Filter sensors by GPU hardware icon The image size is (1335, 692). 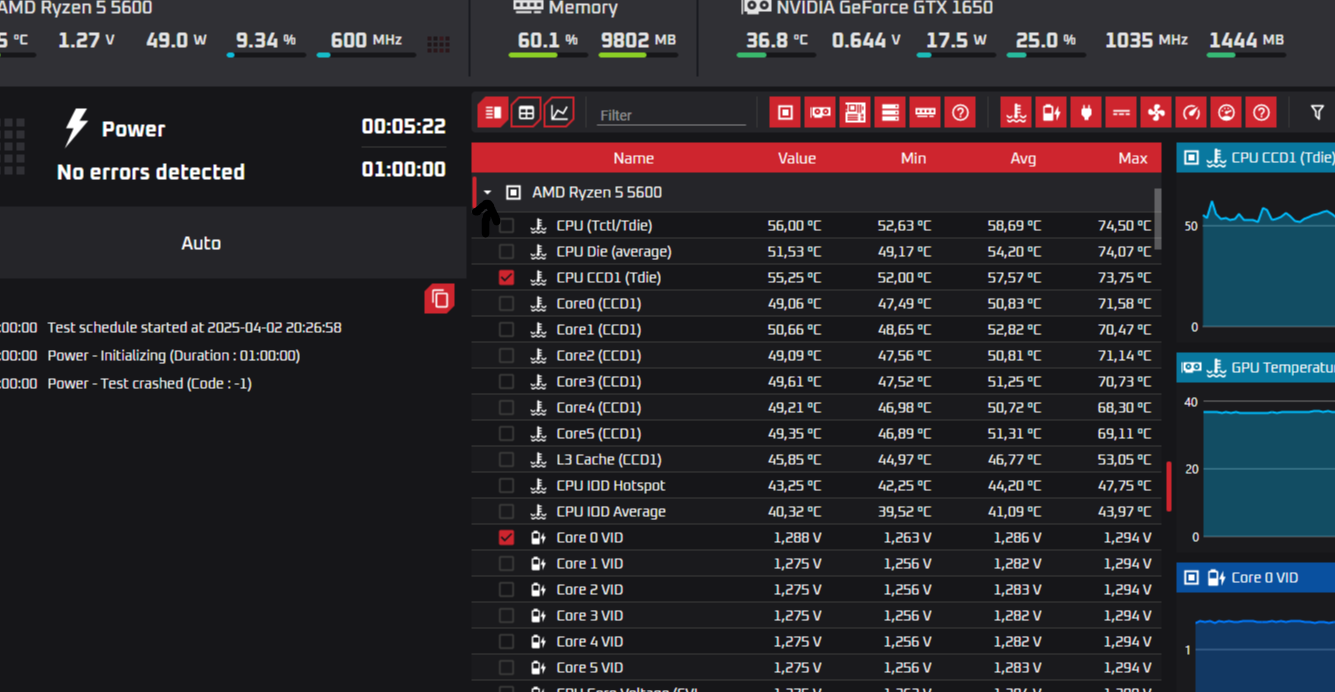(x=820, y=113)
